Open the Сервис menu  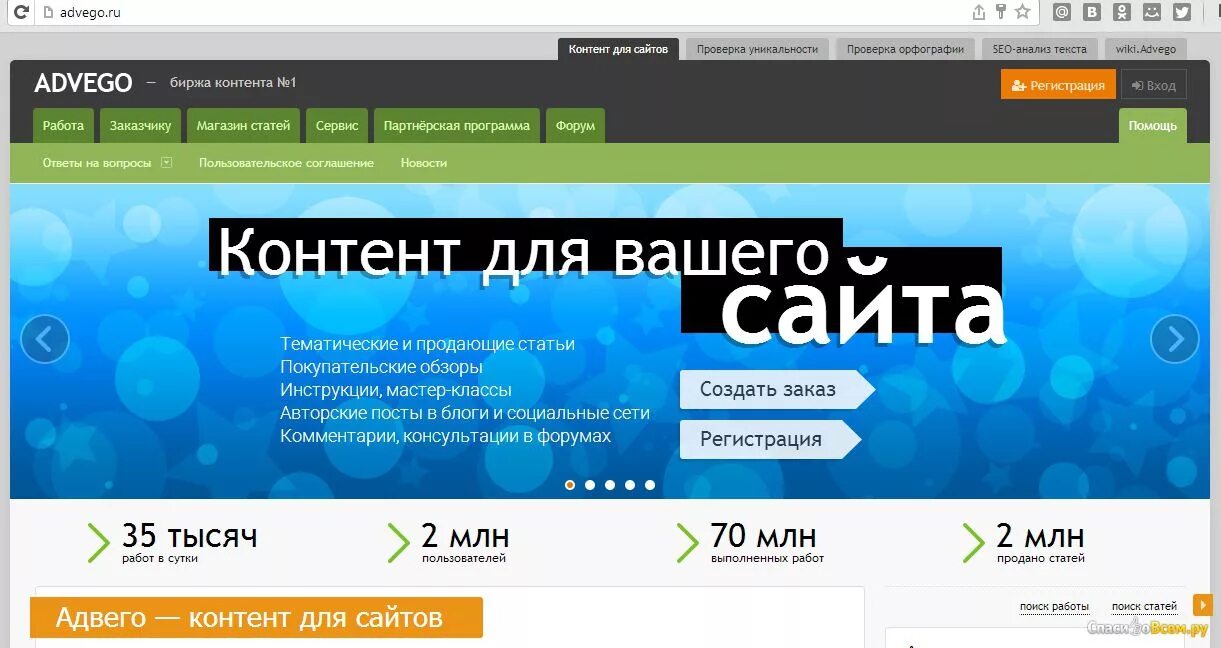[337, 125]
